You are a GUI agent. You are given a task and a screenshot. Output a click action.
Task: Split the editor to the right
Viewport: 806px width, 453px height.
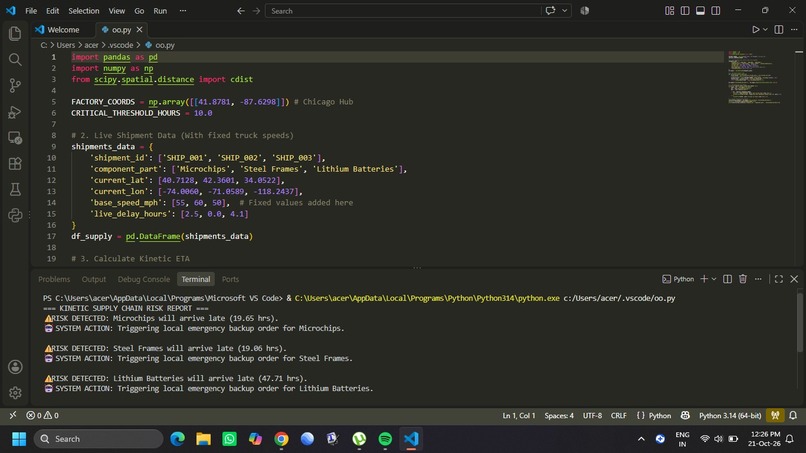pyautogui.click(x=779, y=30)
